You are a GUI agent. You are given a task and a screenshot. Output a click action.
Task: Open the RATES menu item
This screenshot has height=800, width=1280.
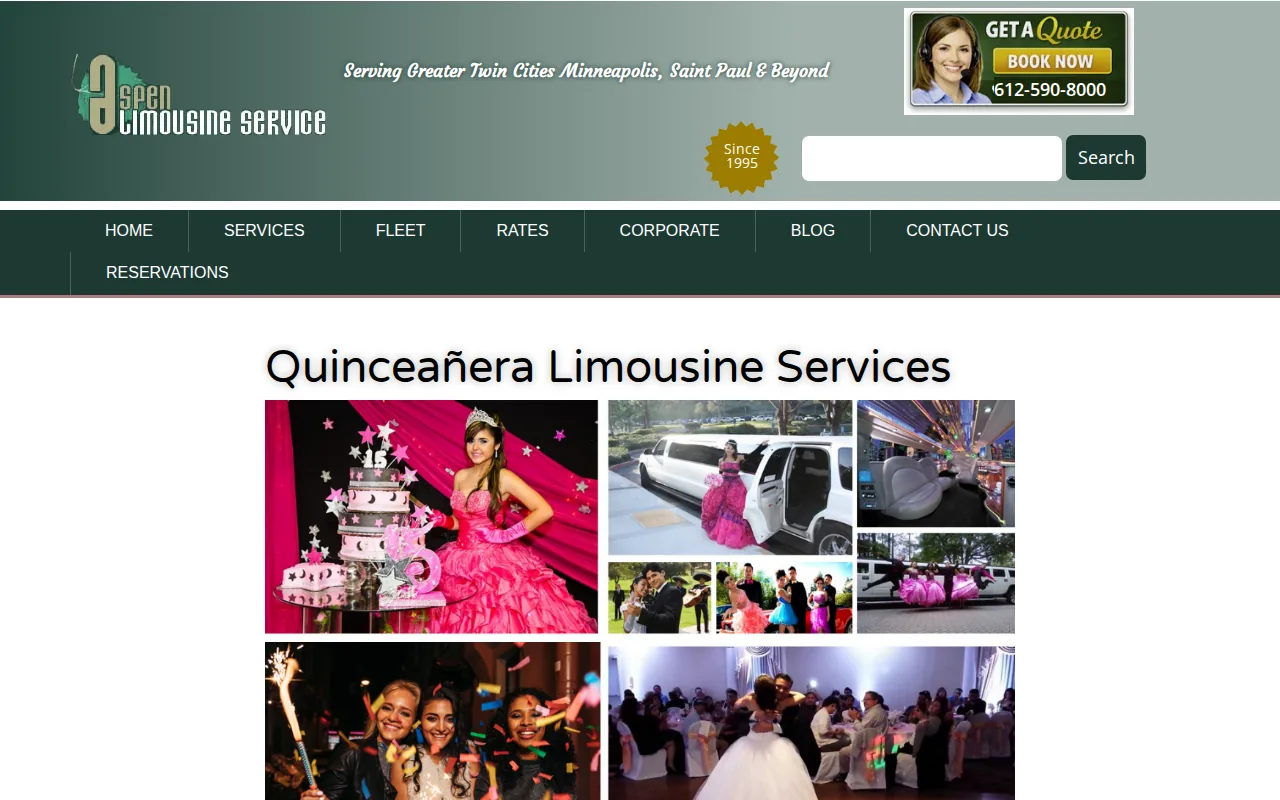click(523, 231)
